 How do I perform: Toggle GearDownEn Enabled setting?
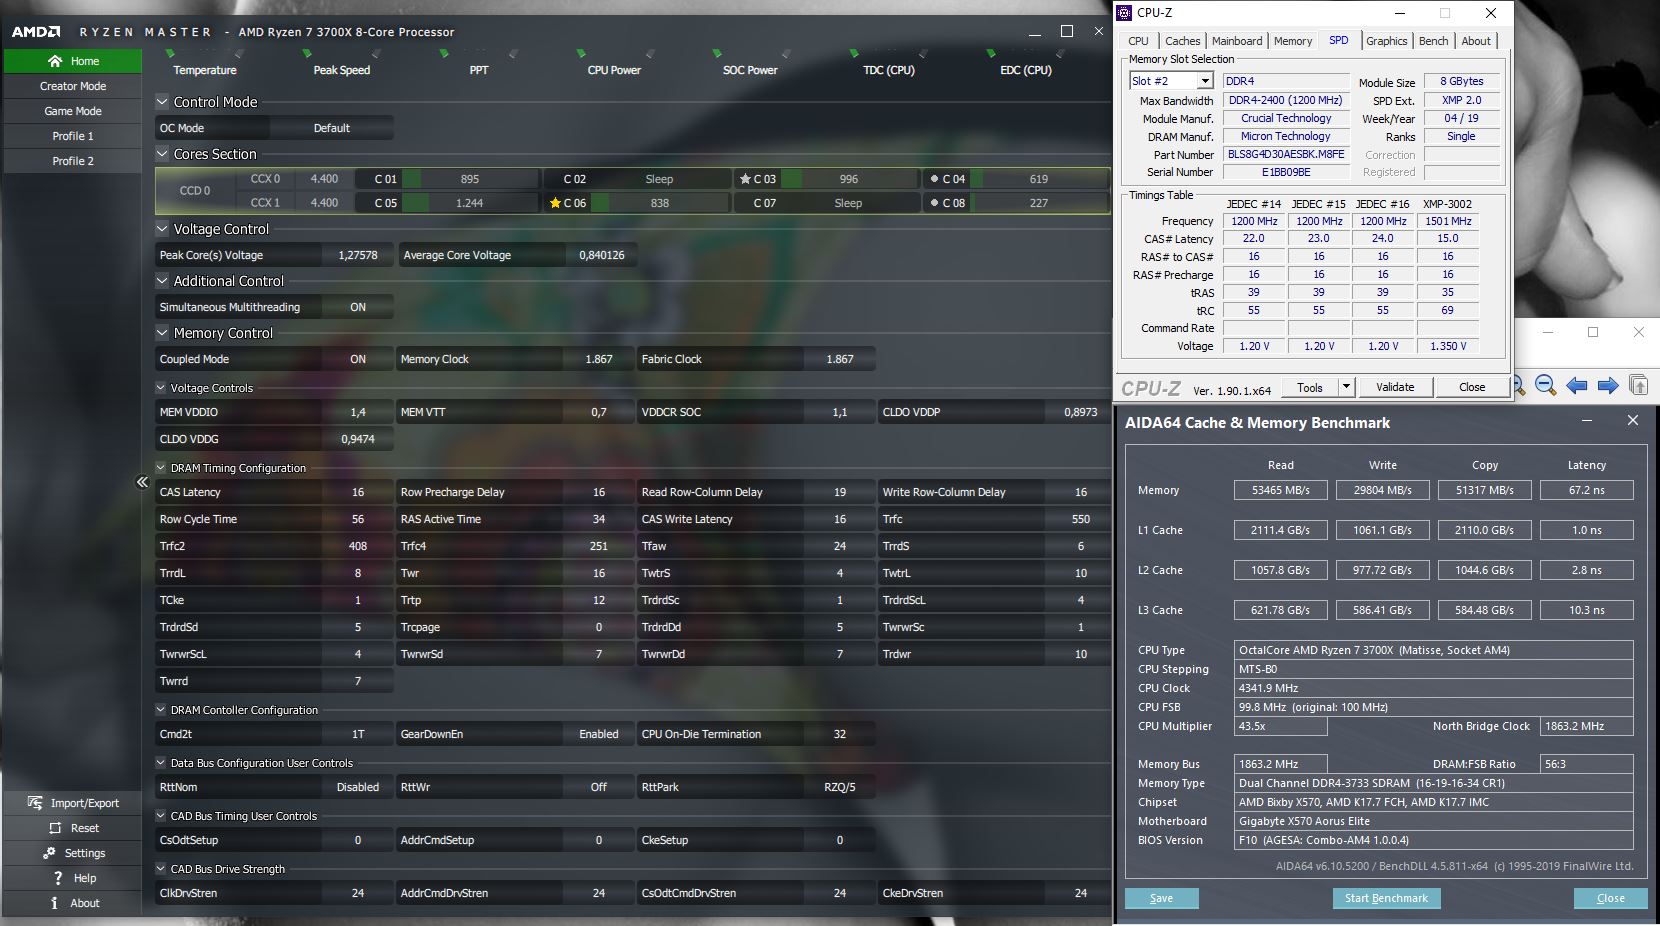point(599,734)
